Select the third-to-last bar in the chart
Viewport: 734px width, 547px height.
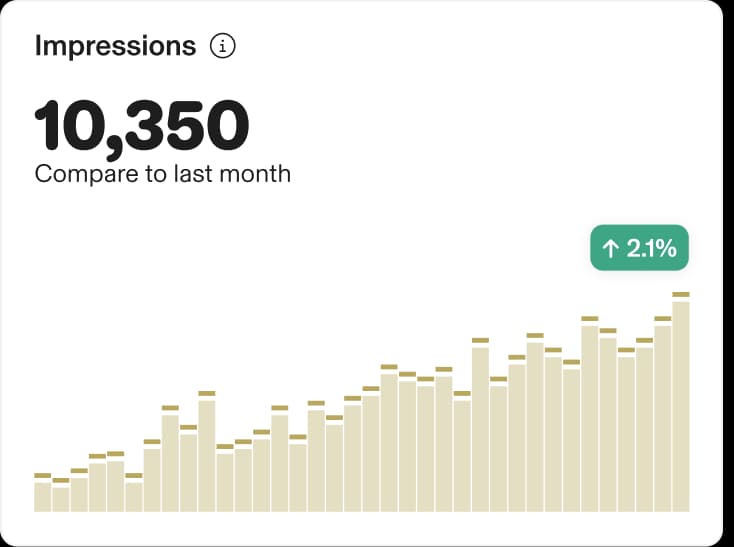point(645,429)
